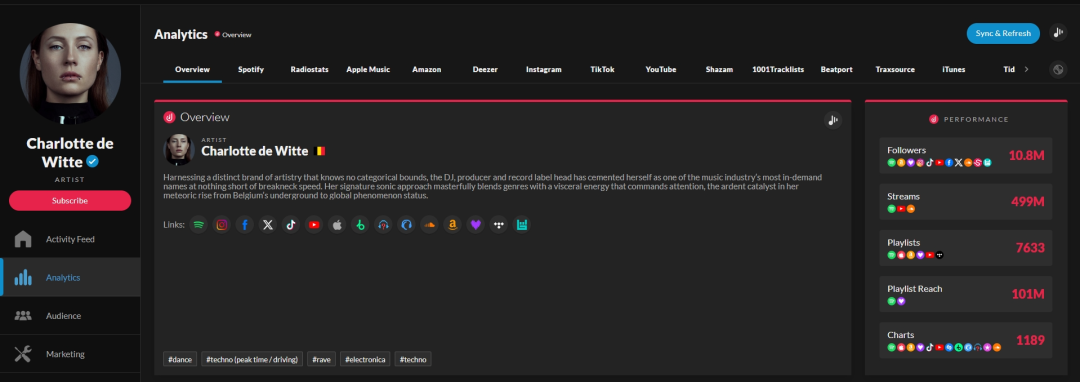Click the large artist profile photo
Image resolution: width=1080 pixels, height=382 pixels.
[70, 73]
